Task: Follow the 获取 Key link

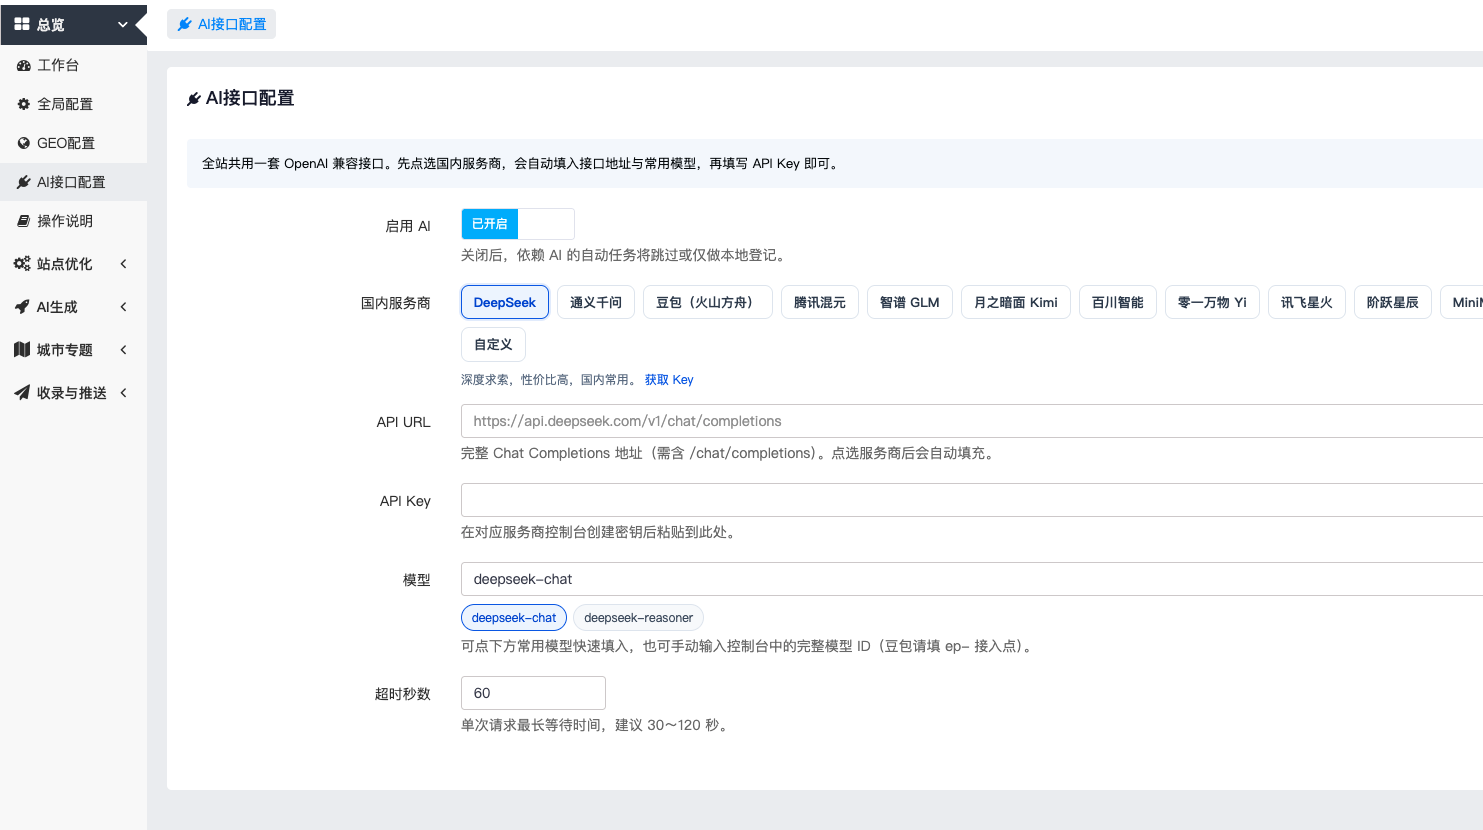Action: click(669, 380)
